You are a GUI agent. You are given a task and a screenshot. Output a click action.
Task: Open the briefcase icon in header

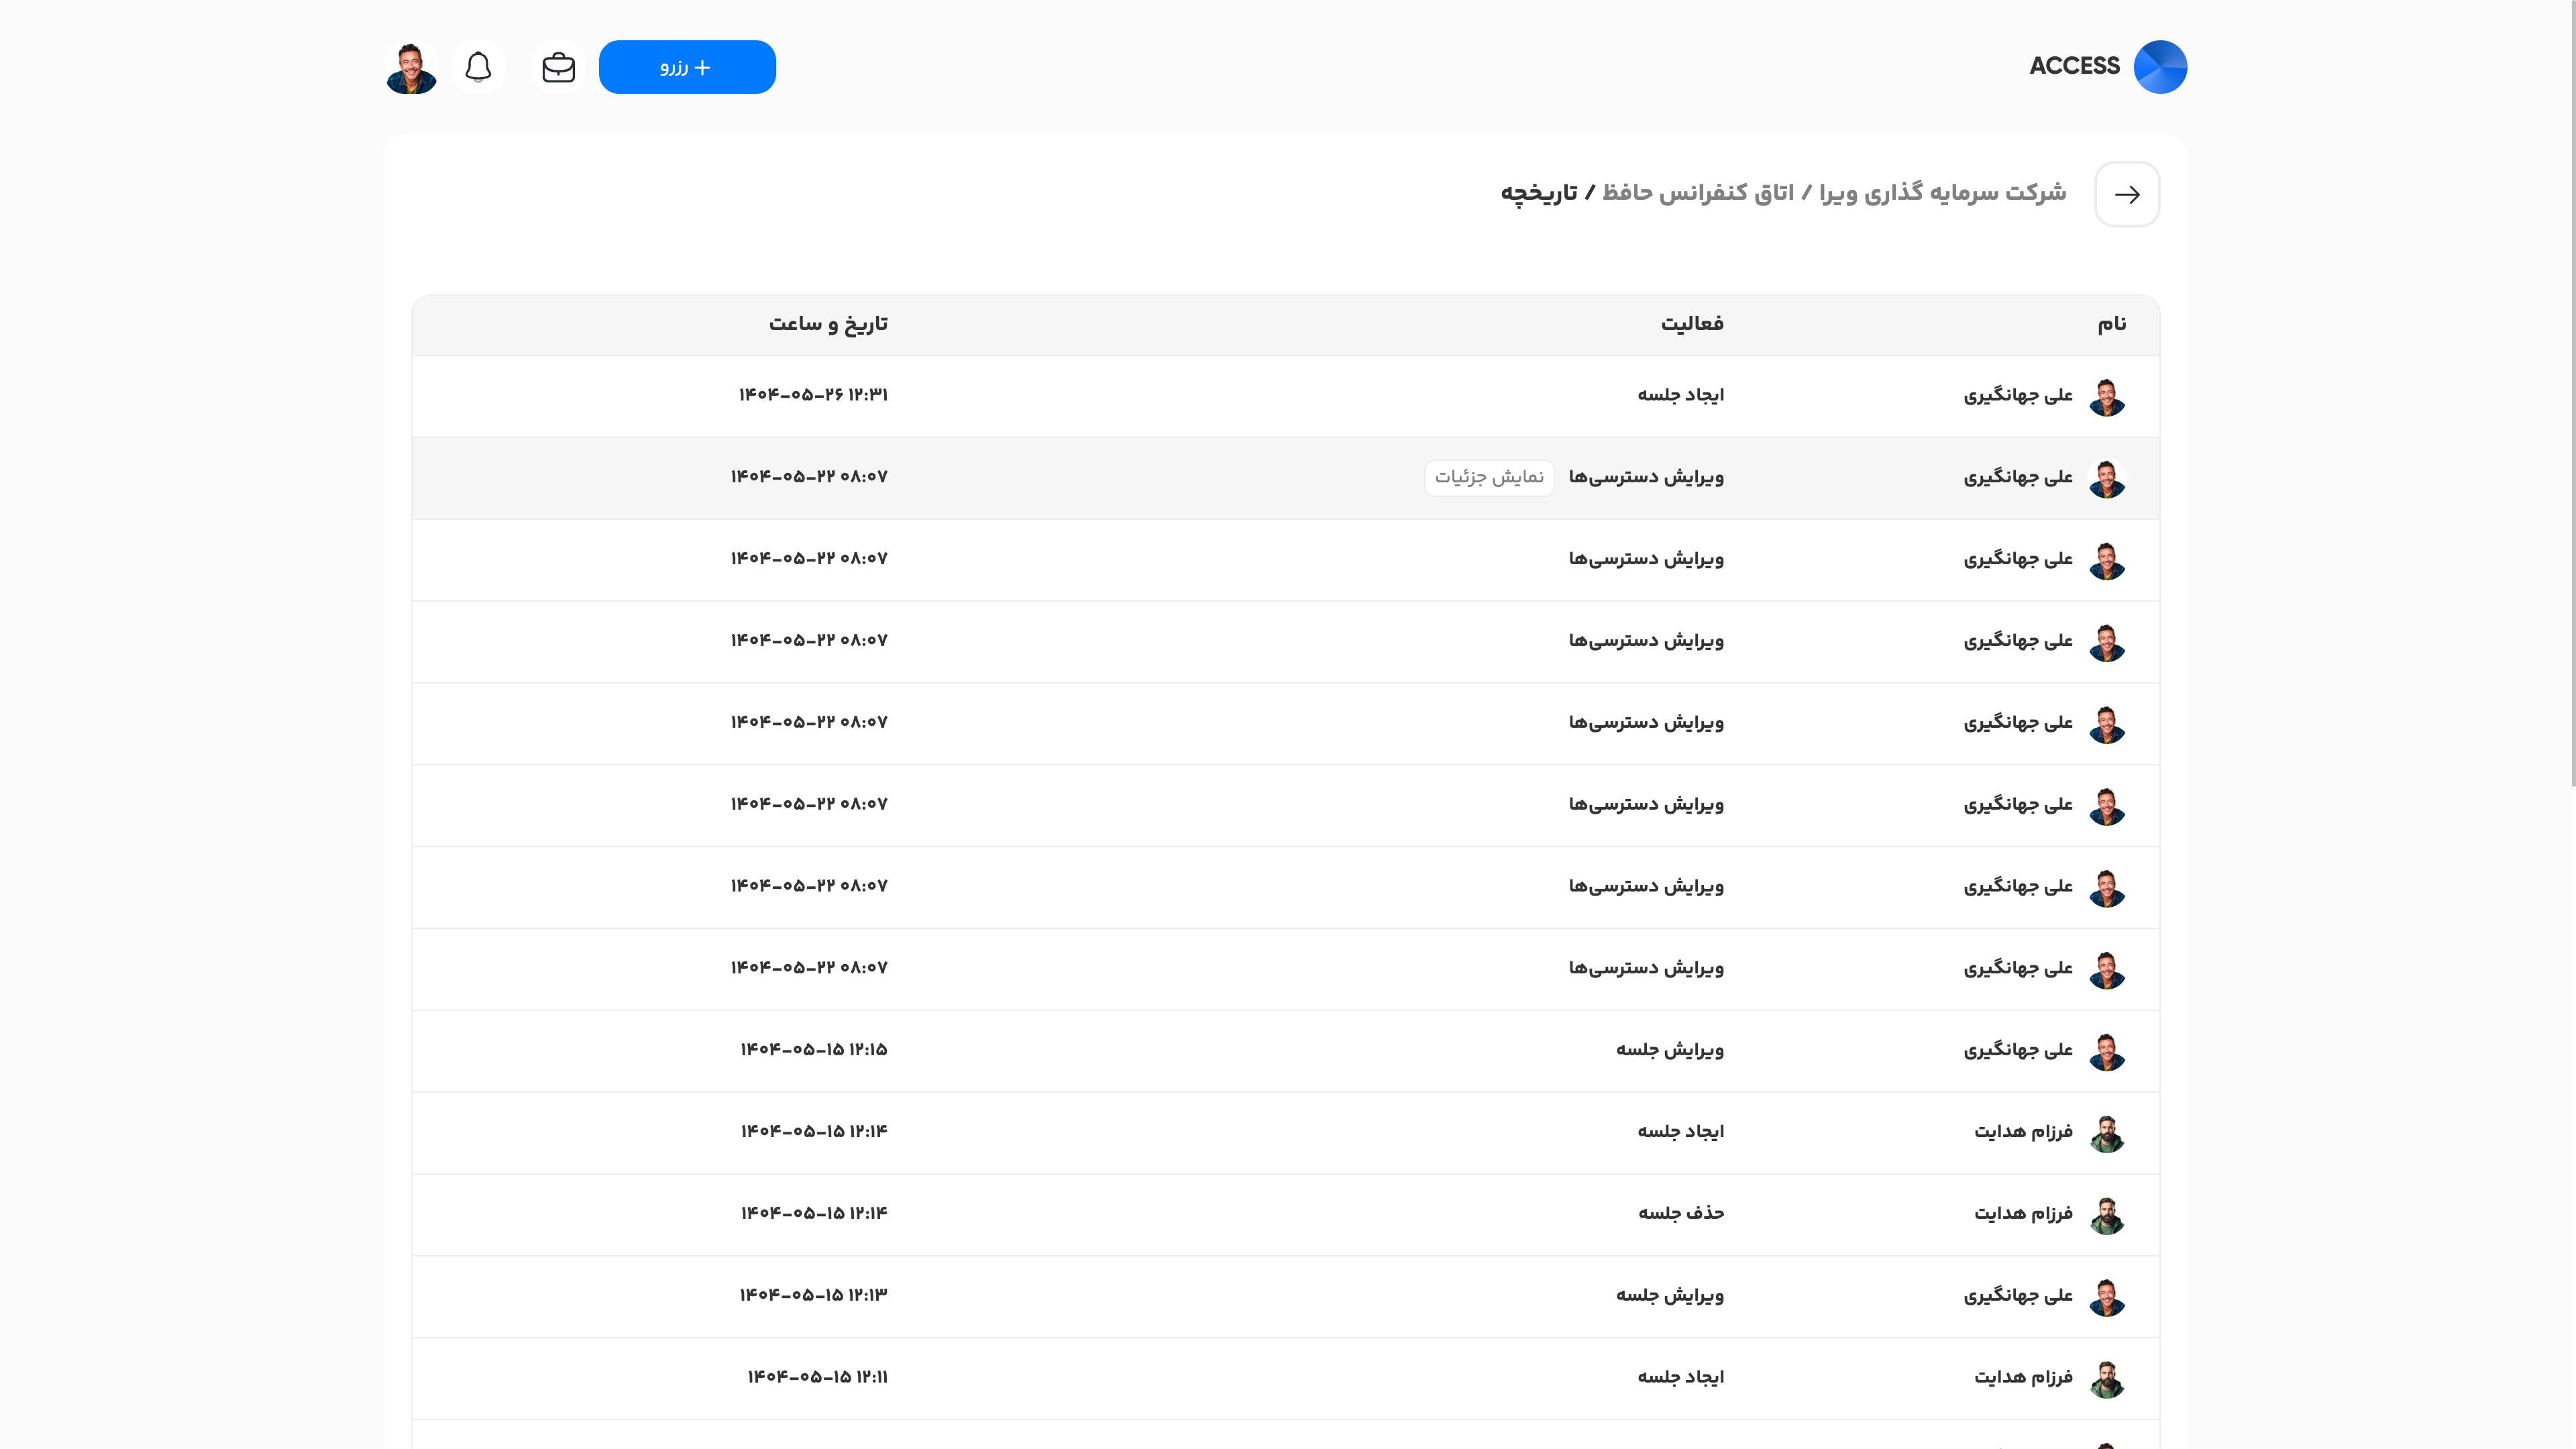(558, 67)
